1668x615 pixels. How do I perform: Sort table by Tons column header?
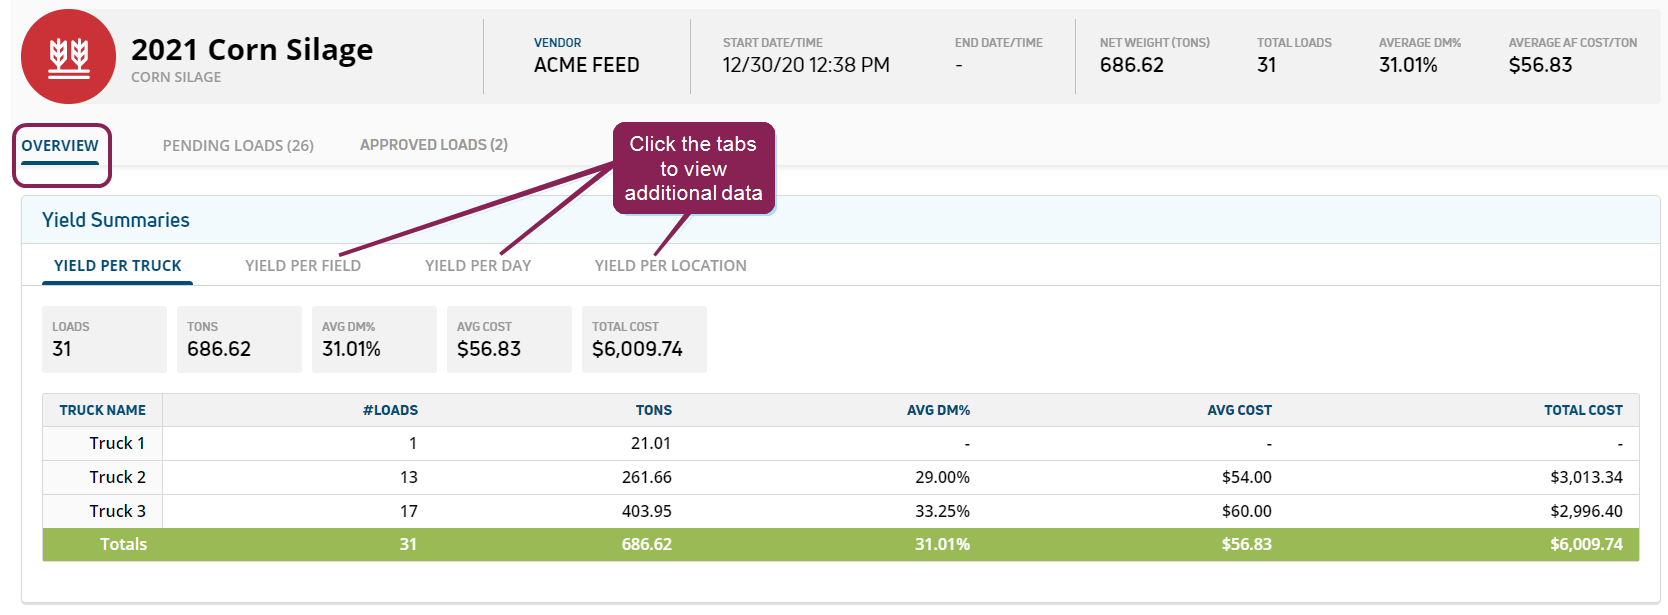coord(653,410)
